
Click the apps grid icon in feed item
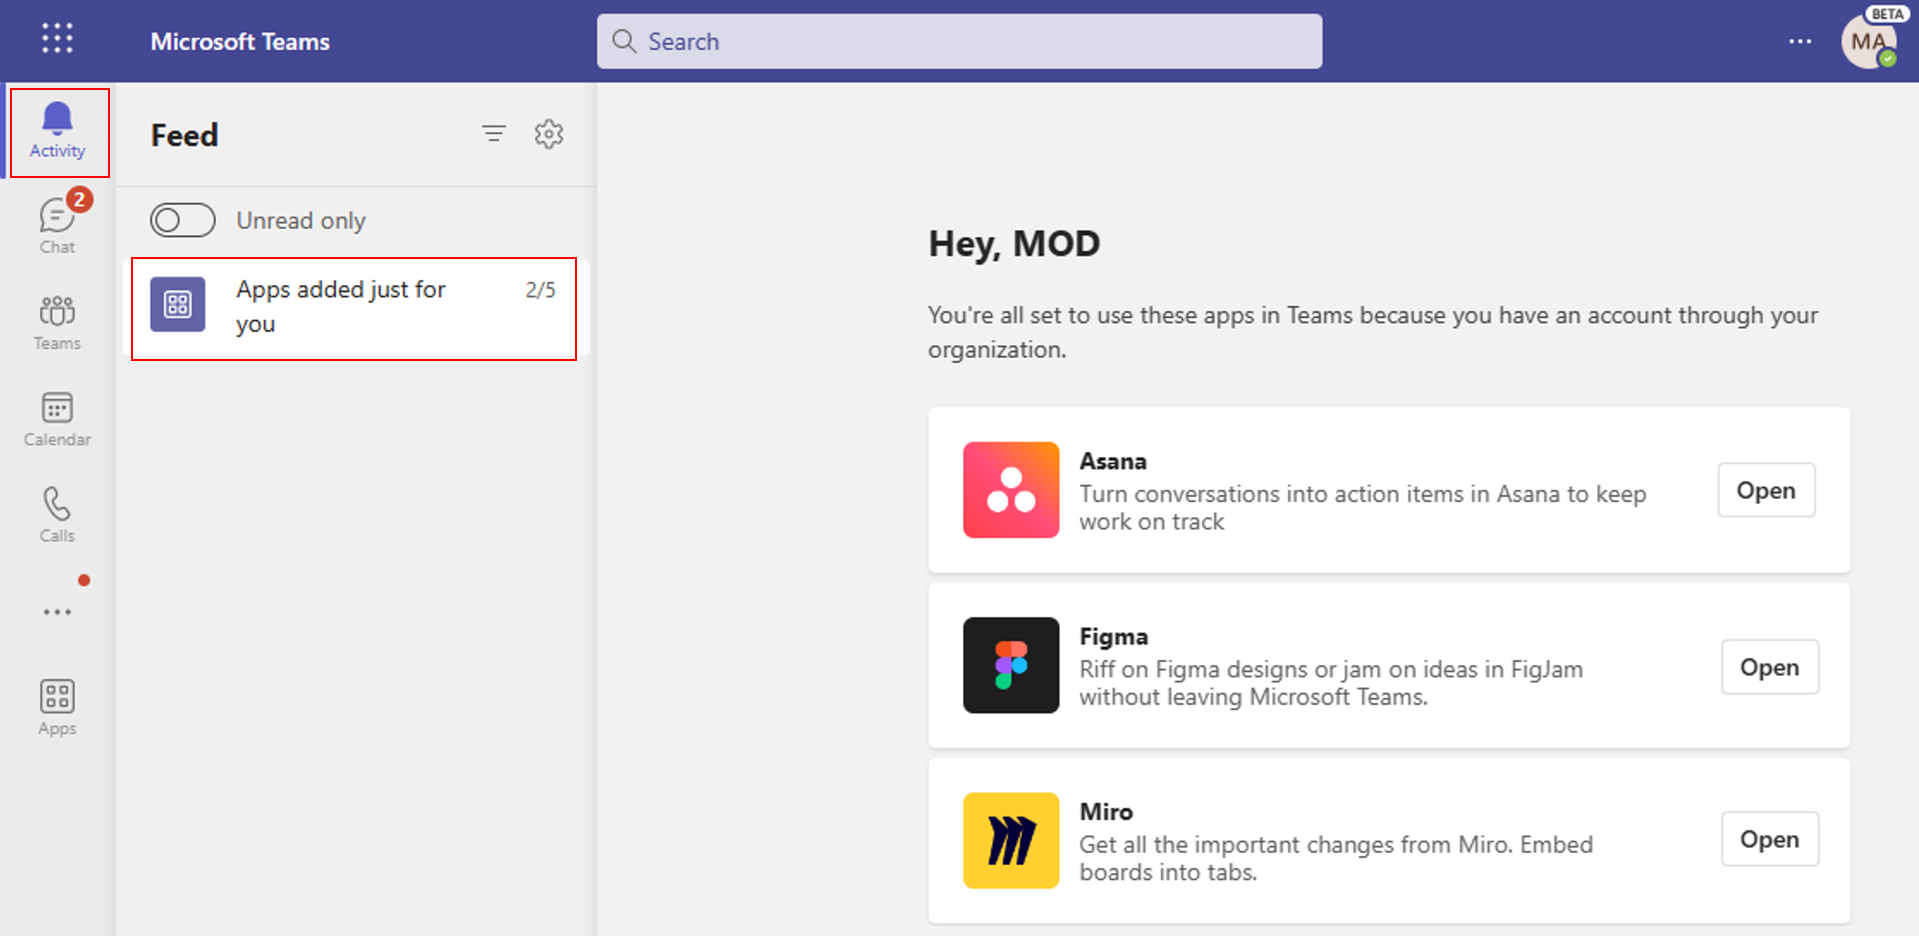pos(178,304)
